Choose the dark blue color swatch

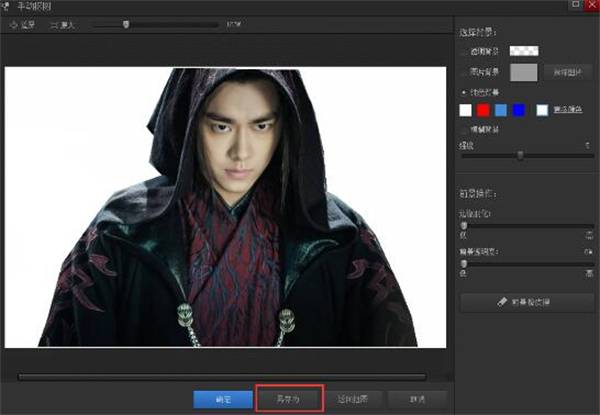pyautogui.click(x=518, y=110)
